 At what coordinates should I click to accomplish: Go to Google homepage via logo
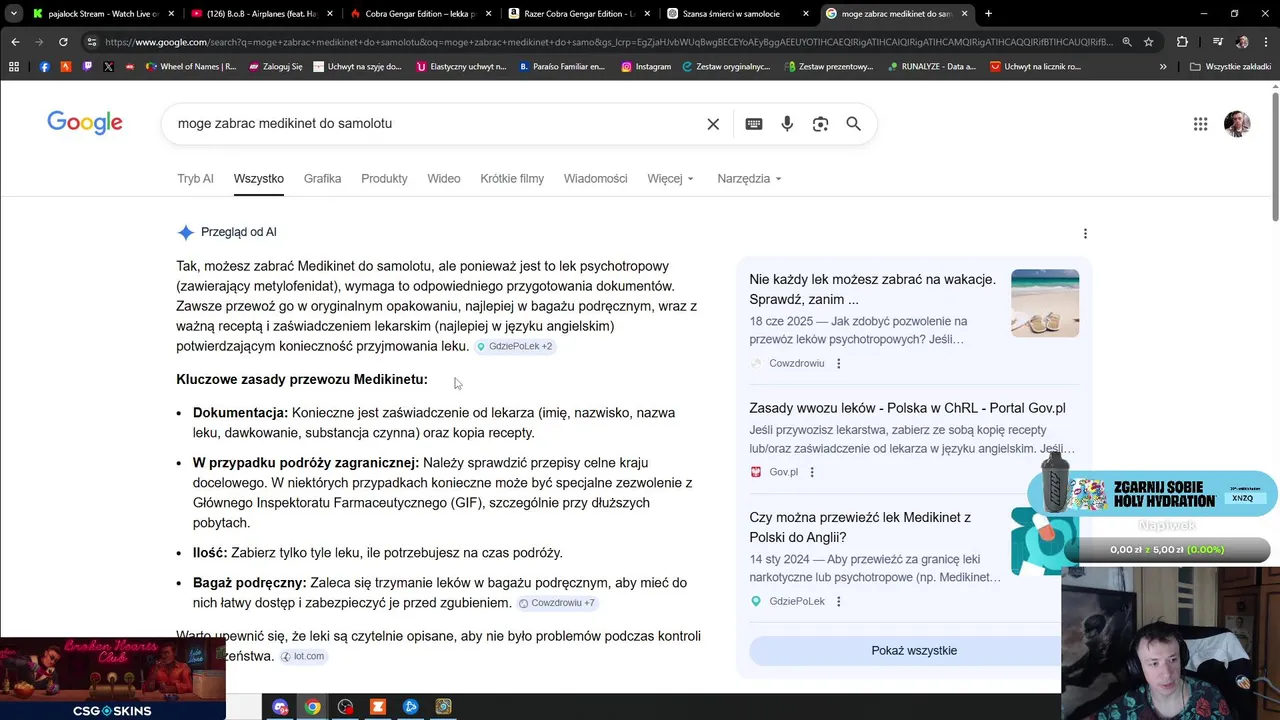point(85,123)
